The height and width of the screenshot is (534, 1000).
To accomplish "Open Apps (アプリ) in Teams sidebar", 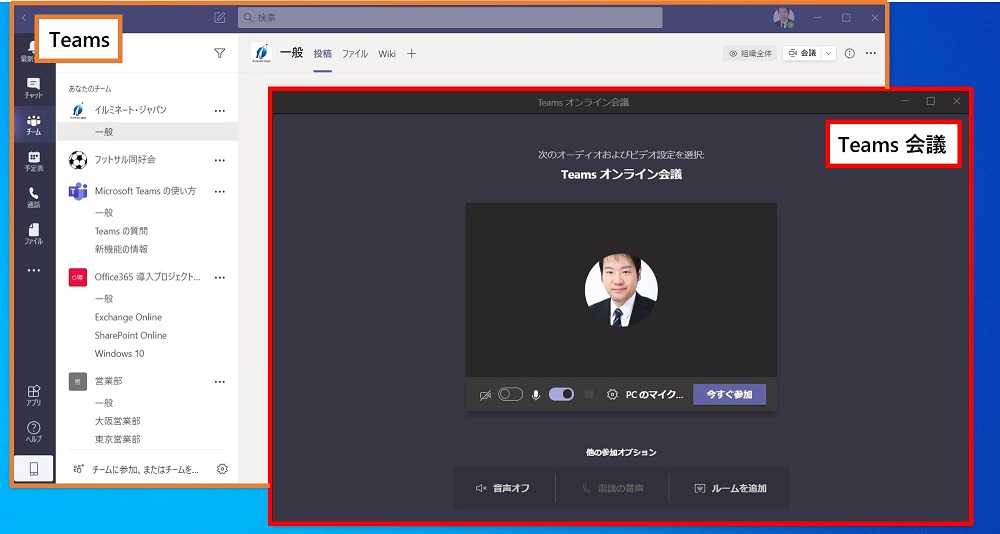I will click(x=34, y=396).
